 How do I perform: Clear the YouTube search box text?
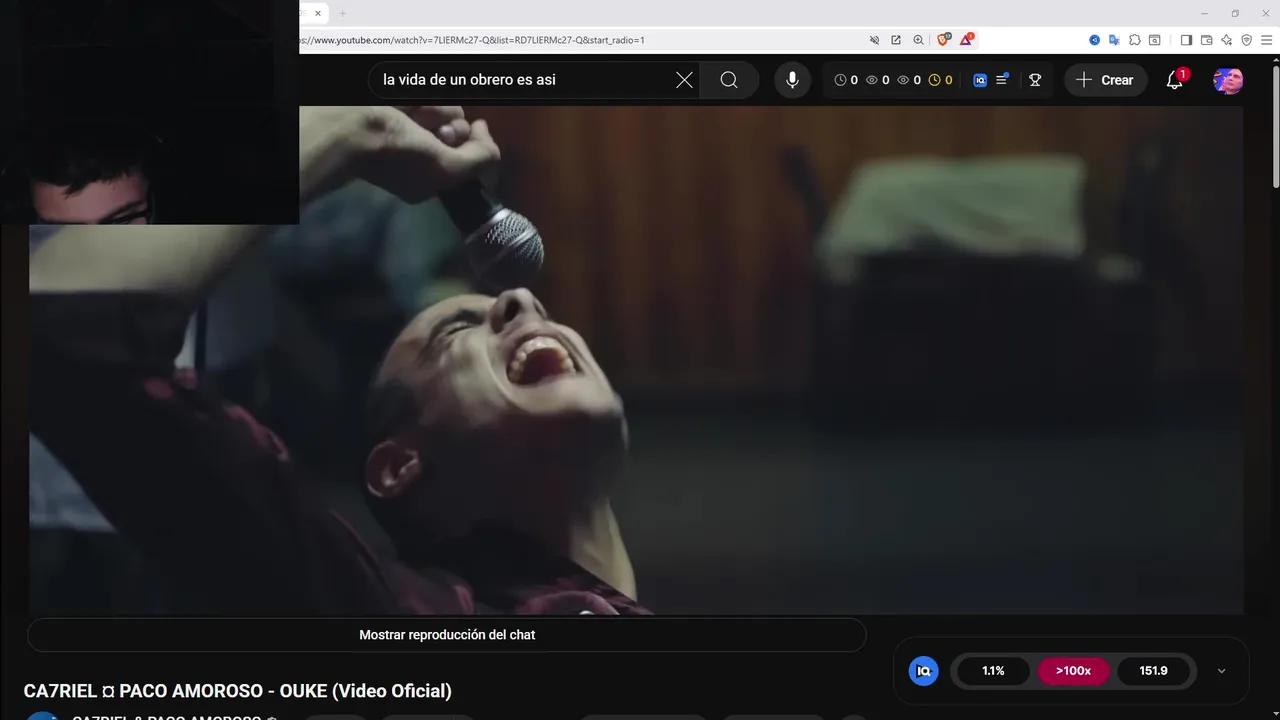(x=684, y=80)
